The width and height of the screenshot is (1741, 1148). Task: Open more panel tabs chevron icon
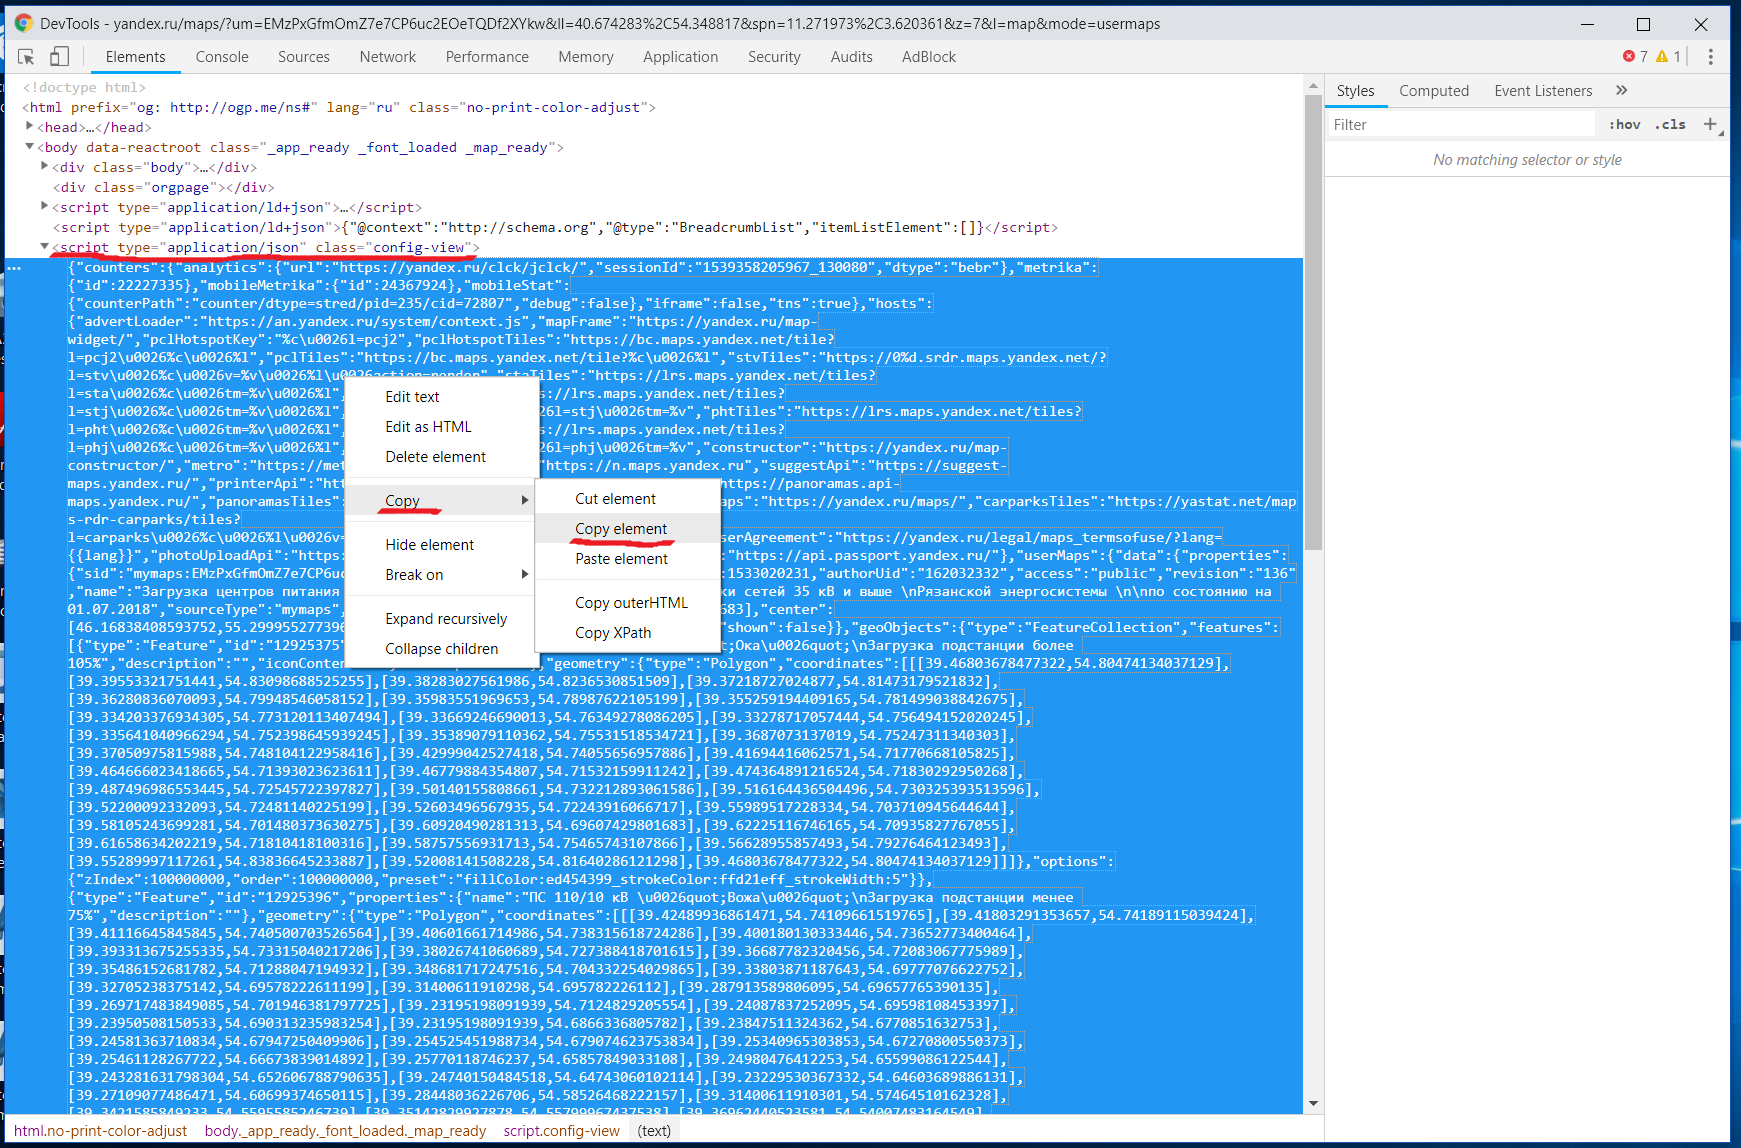1622,90
